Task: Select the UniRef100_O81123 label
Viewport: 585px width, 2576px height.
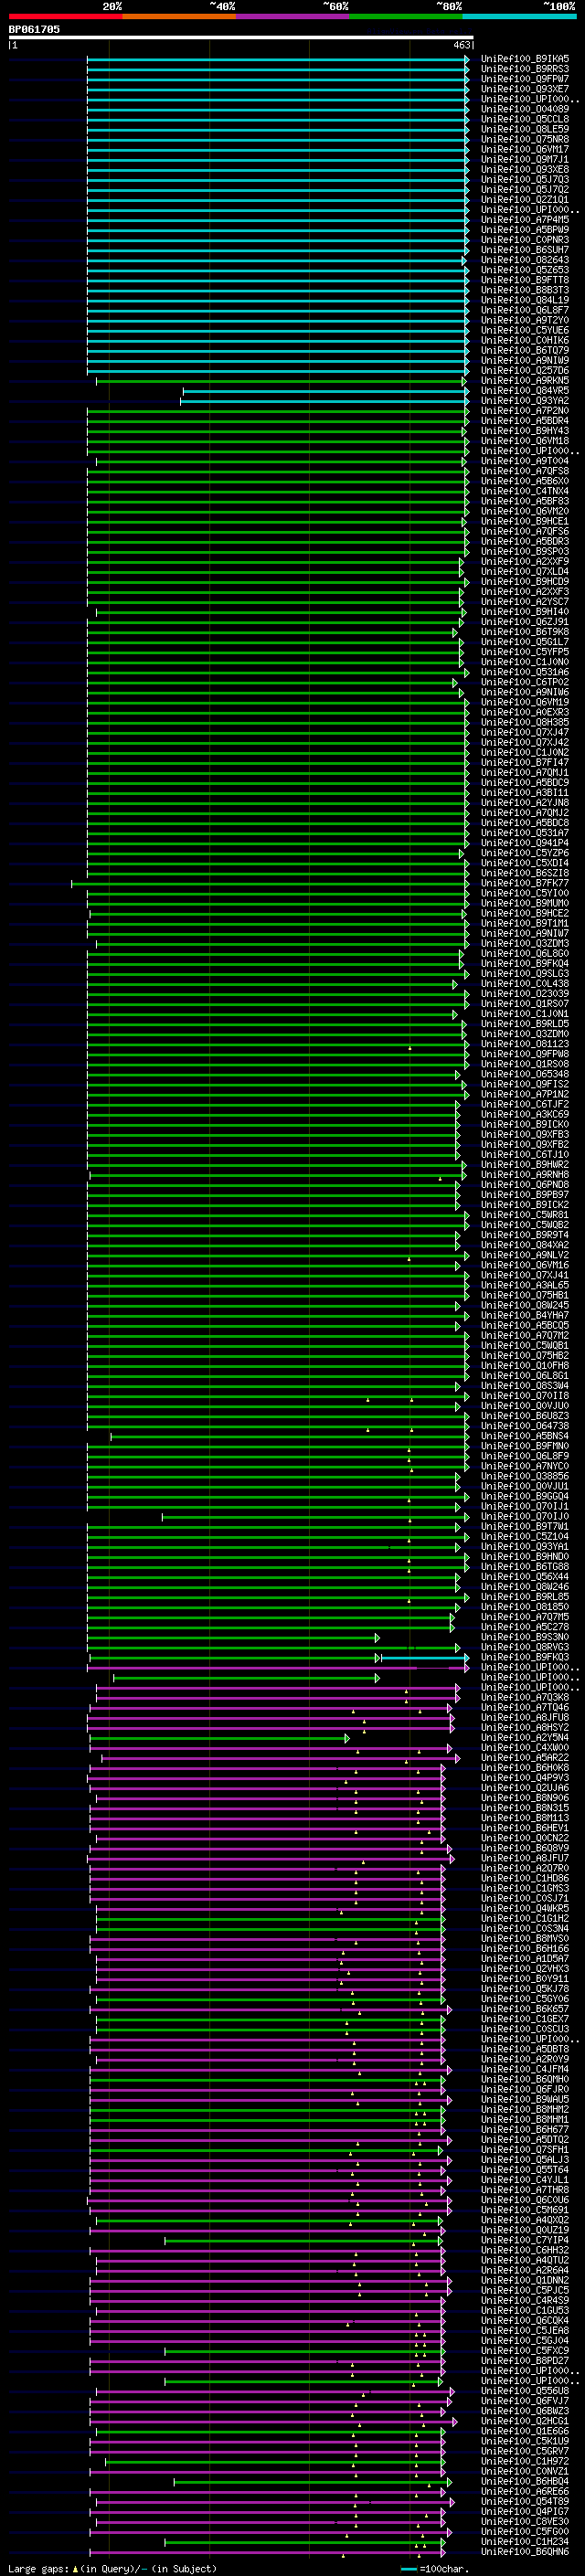Action: pyautogui.click(x=525, y=1044)
